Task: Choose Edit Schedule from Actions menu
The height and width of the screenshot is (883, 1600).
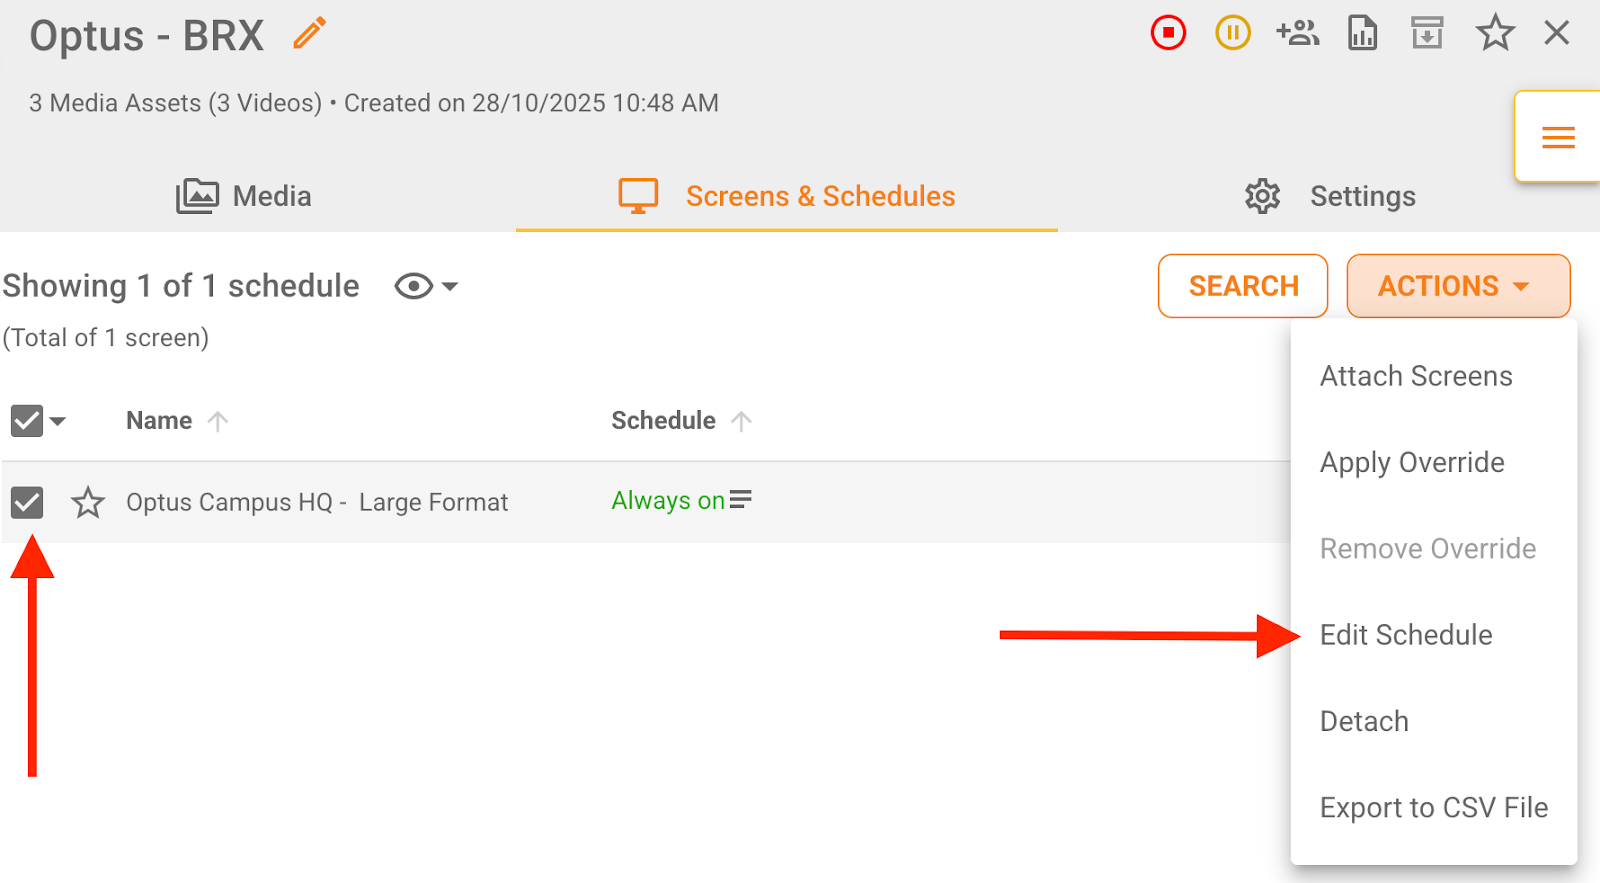Action: point(1405,635)
